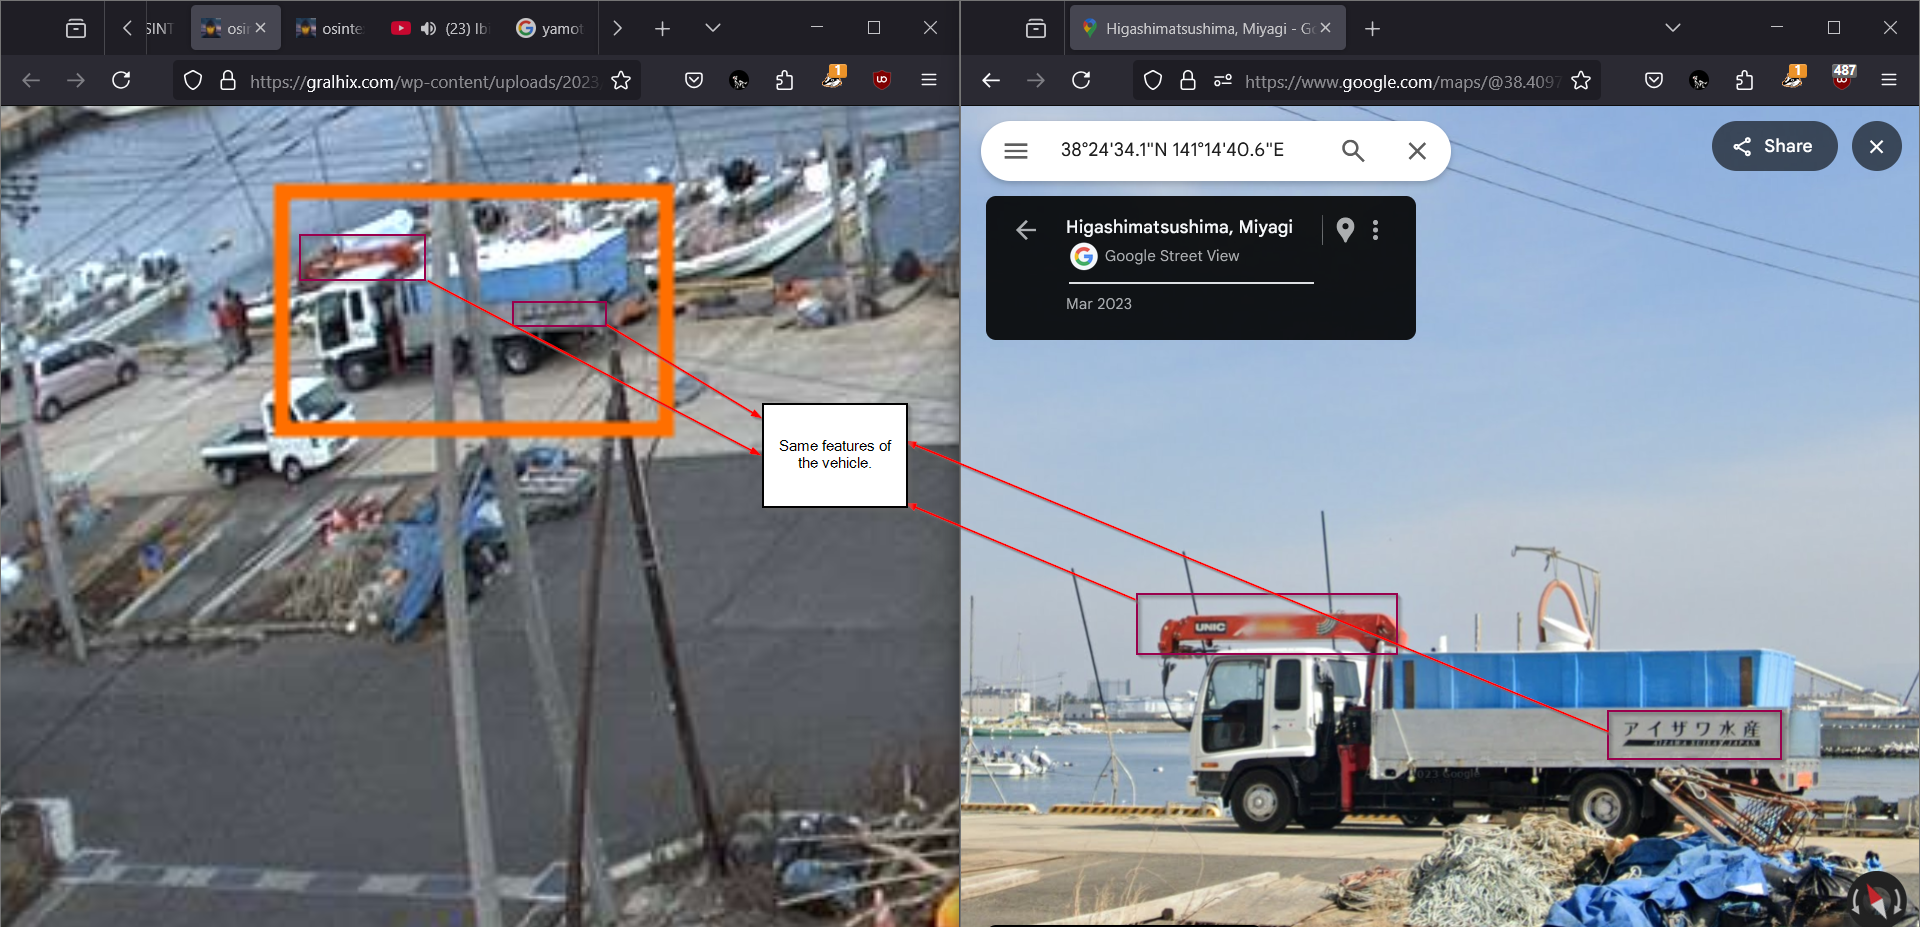This screenshot has width=1920, height=927.
Task: Click the search magnifier in Maps search box
Action: click(x=1352, y=151)
